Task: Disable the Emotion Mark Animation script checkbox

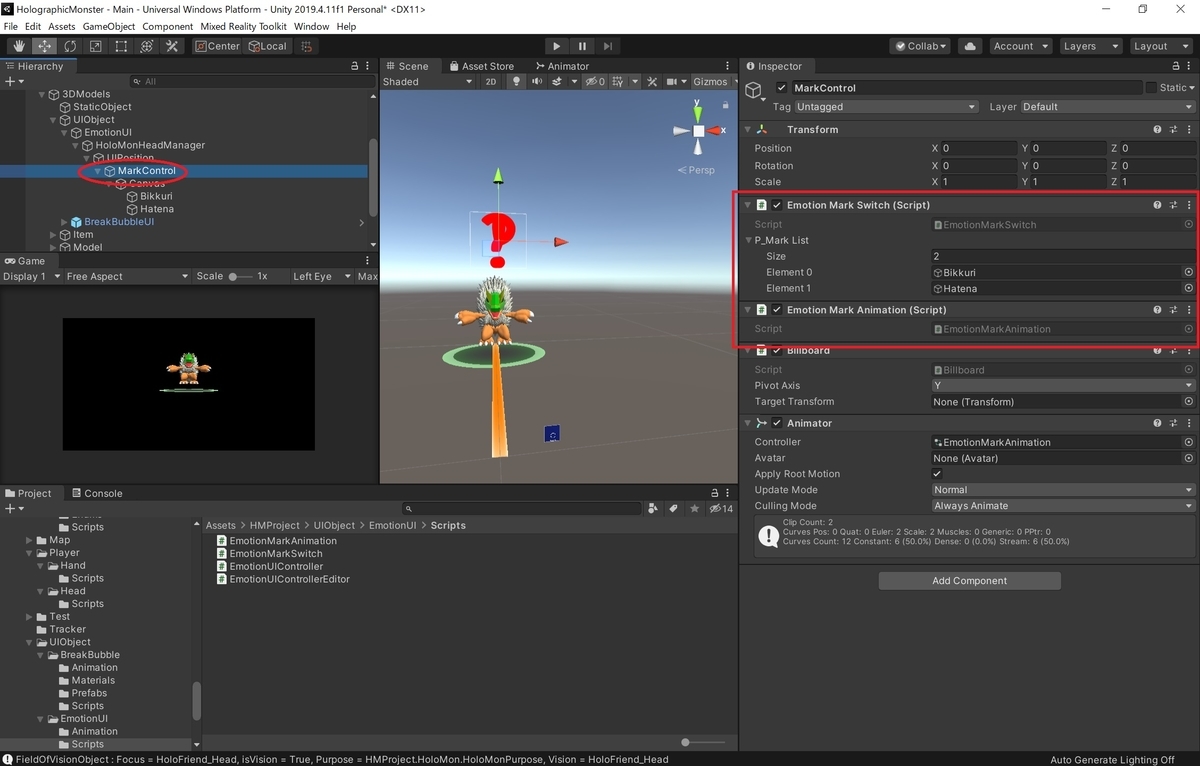Action: [777, 310]
